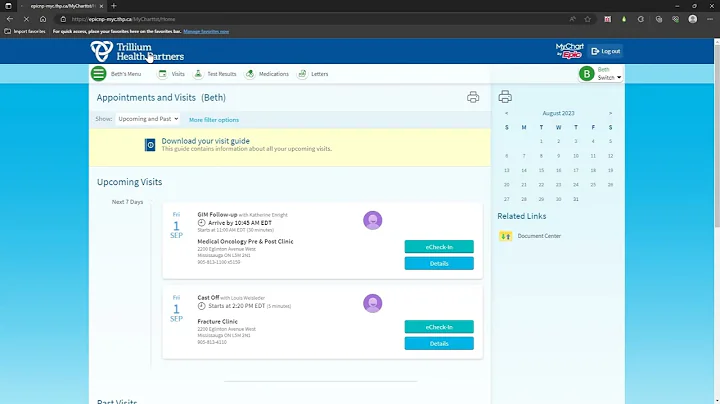Click the Cast Off visit title
This screenshot has width=720, height=404.
(208, 297)
